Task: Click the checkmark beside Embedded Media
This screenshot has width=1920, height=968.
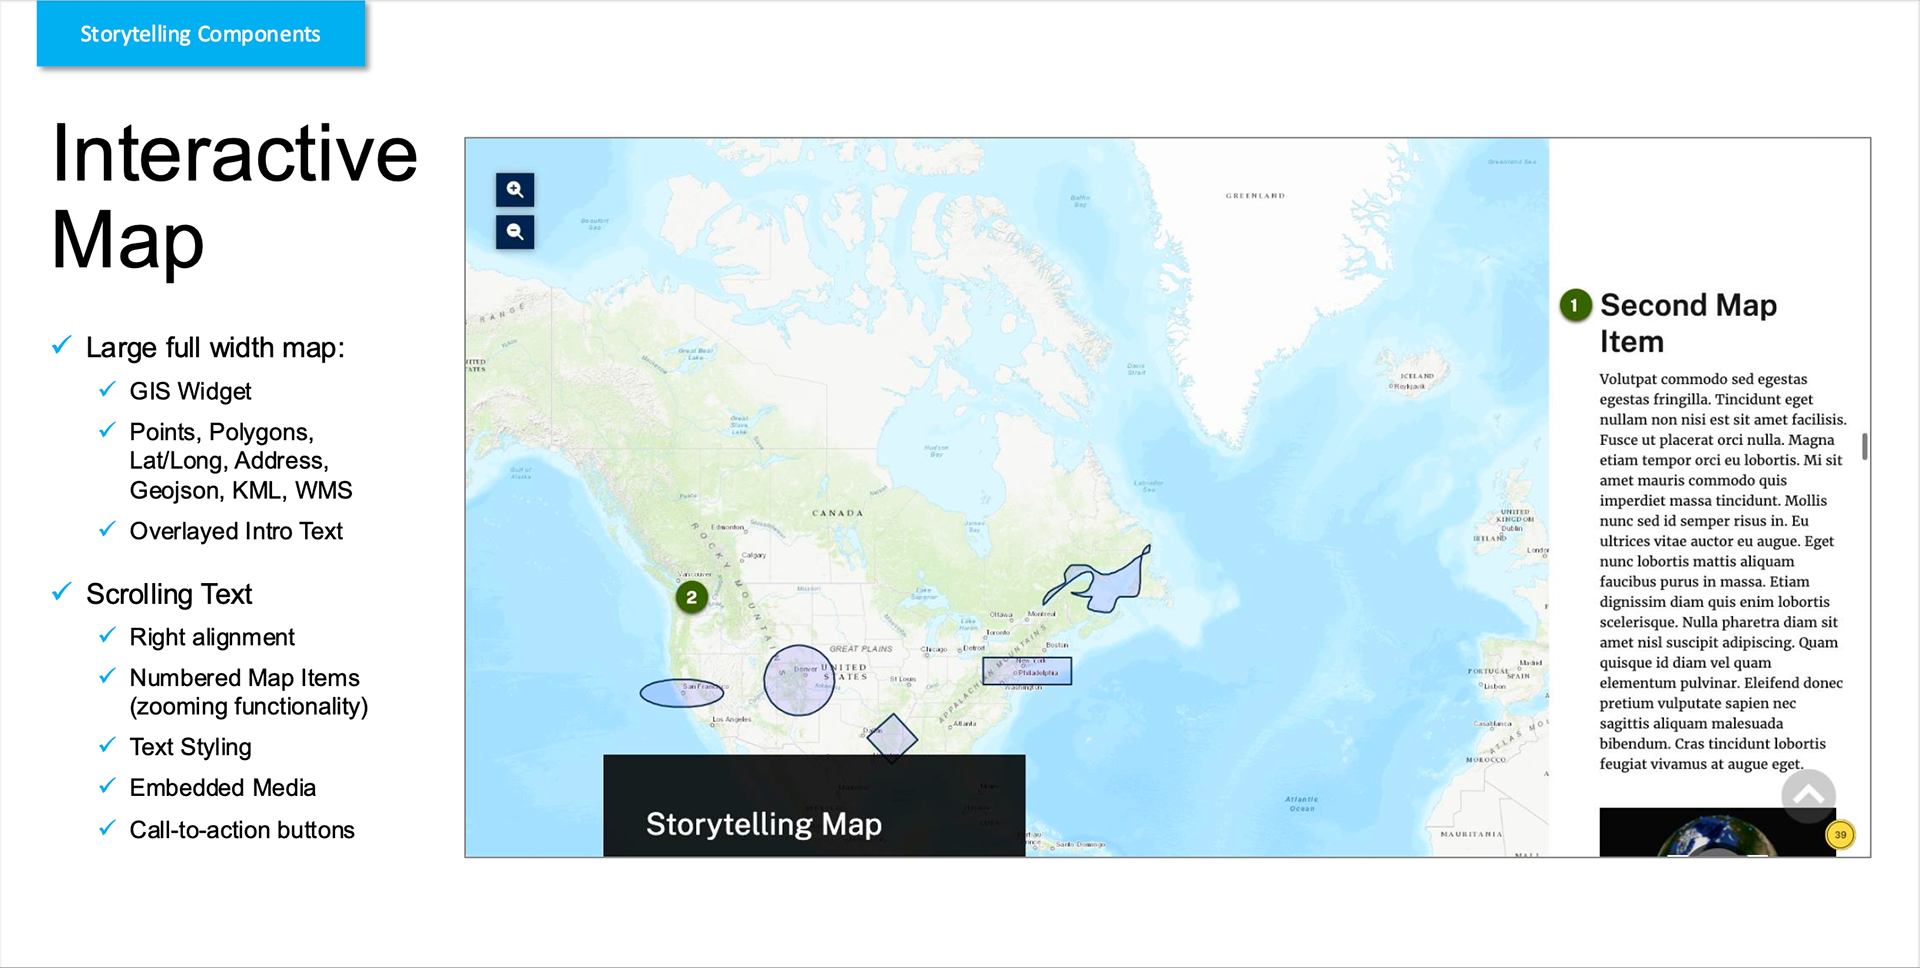Action: pos(107,787)
